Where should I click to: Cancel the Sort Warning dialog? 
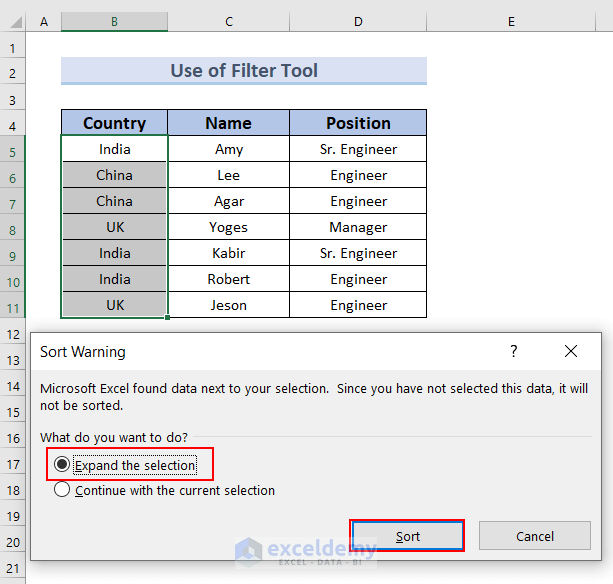coord(534,536)
